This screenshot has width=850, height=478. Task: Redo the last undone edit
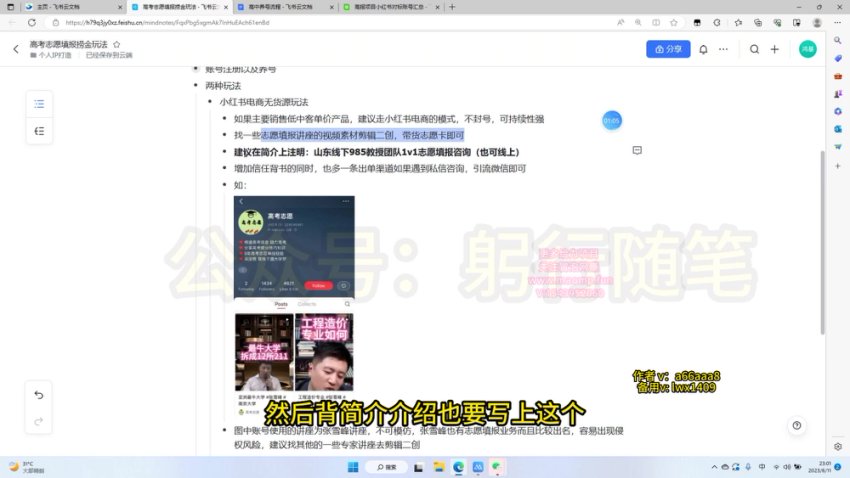click(39, 421)
